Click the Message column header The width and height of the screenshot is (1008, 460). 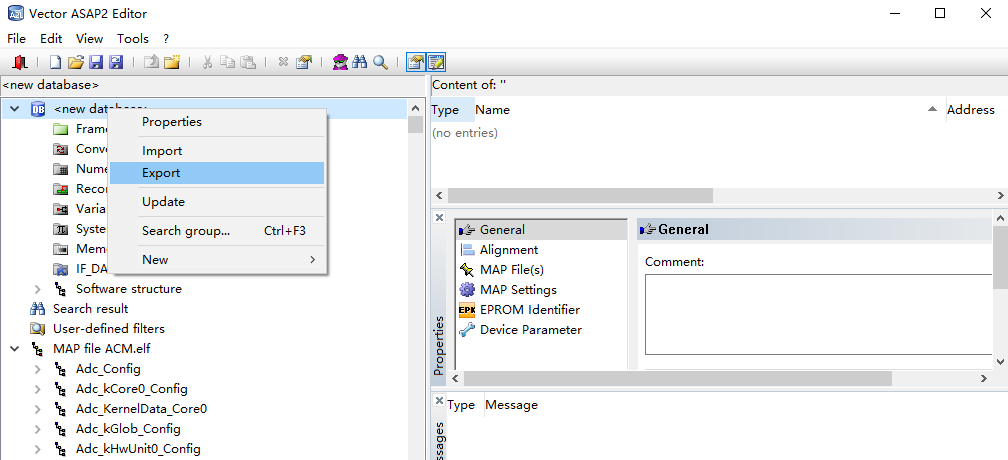(x=511, y=405)
